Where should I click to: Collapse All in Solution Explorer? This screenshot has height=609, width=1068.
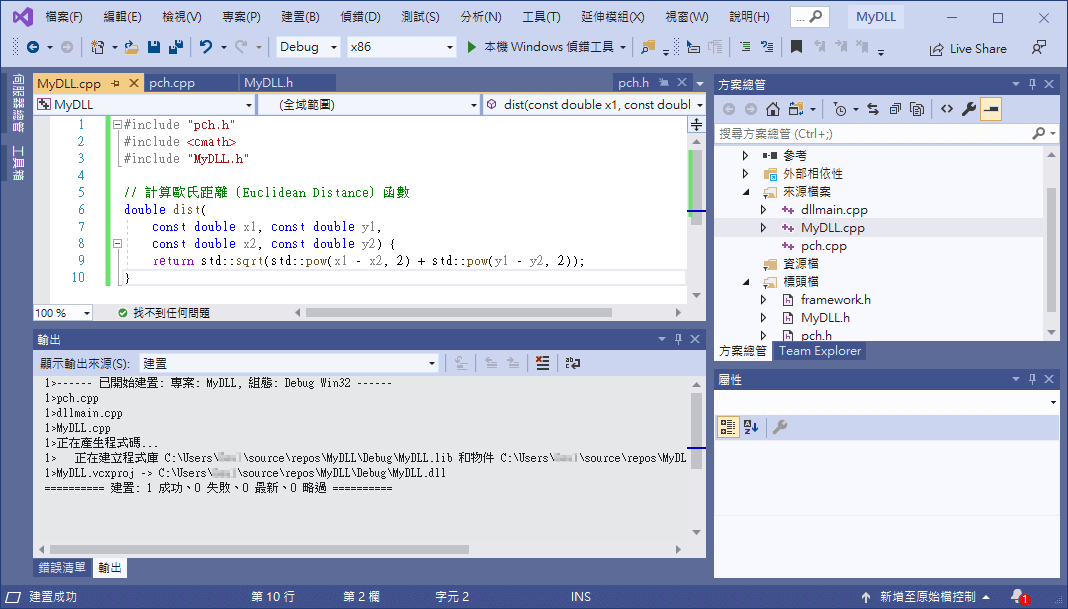click(x=895, y=109)
